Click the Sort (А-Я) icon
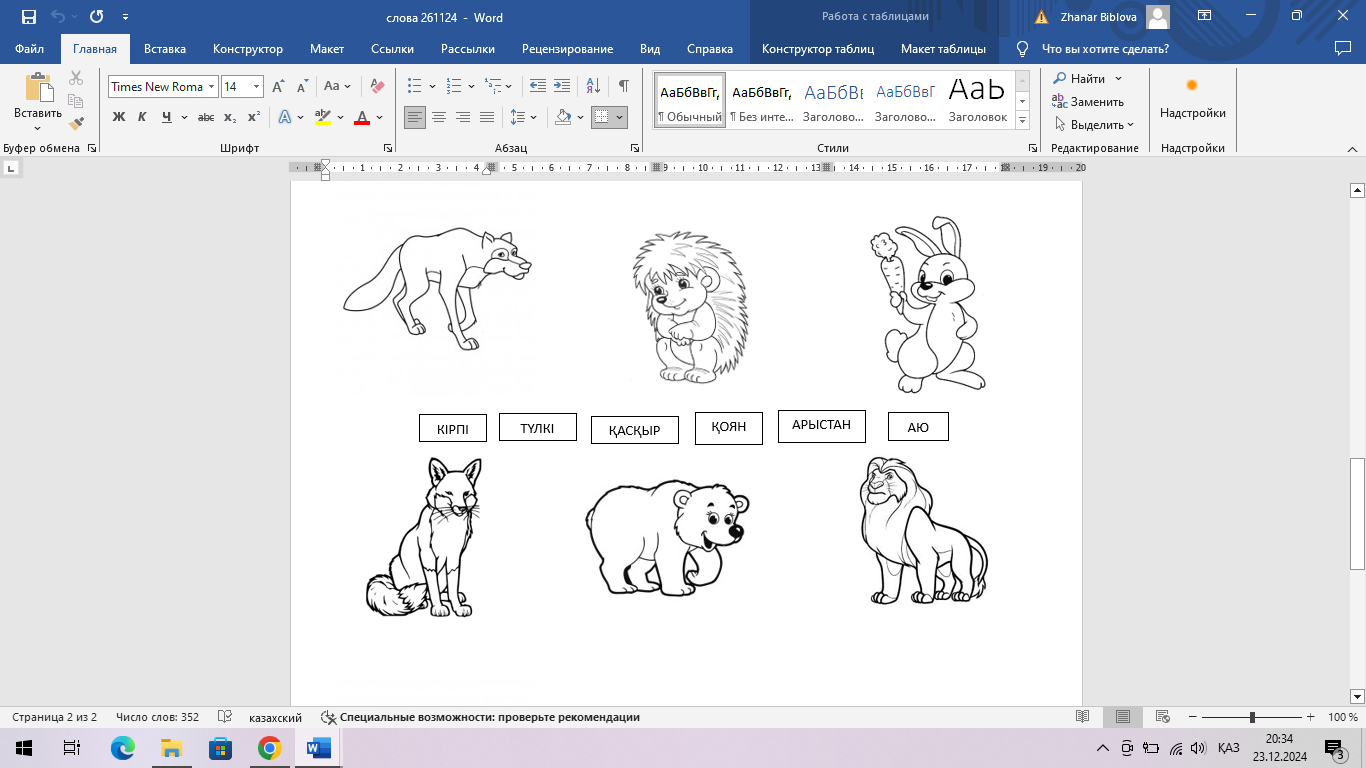Screen dimensions: 1366x768 pyautogui.click(x=593, y=87)
